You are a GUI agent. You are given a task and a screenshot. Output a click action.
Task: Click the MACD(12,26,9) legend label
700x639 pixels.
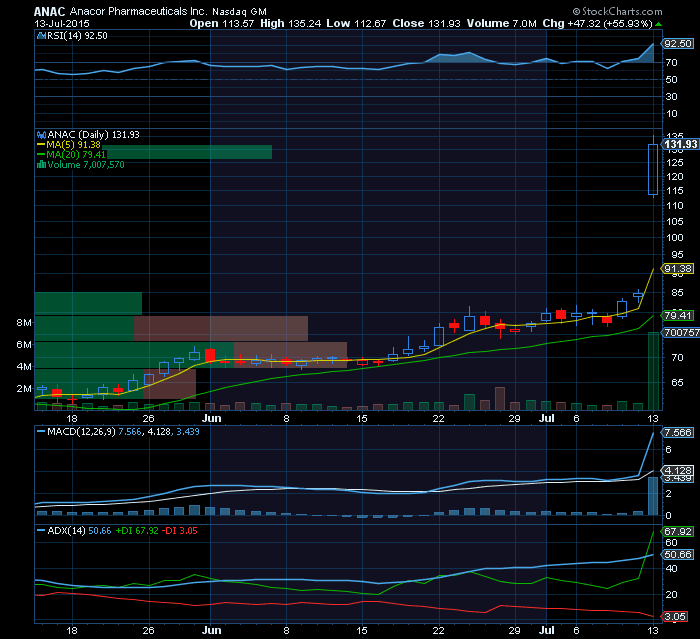81,432
